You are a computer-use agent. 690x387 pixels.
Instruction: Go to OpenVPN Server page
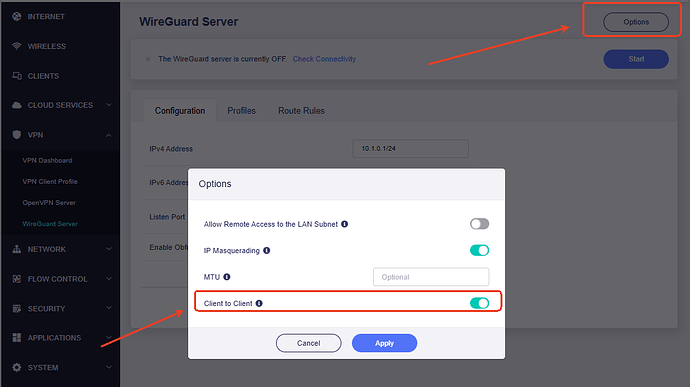point(49,203)
